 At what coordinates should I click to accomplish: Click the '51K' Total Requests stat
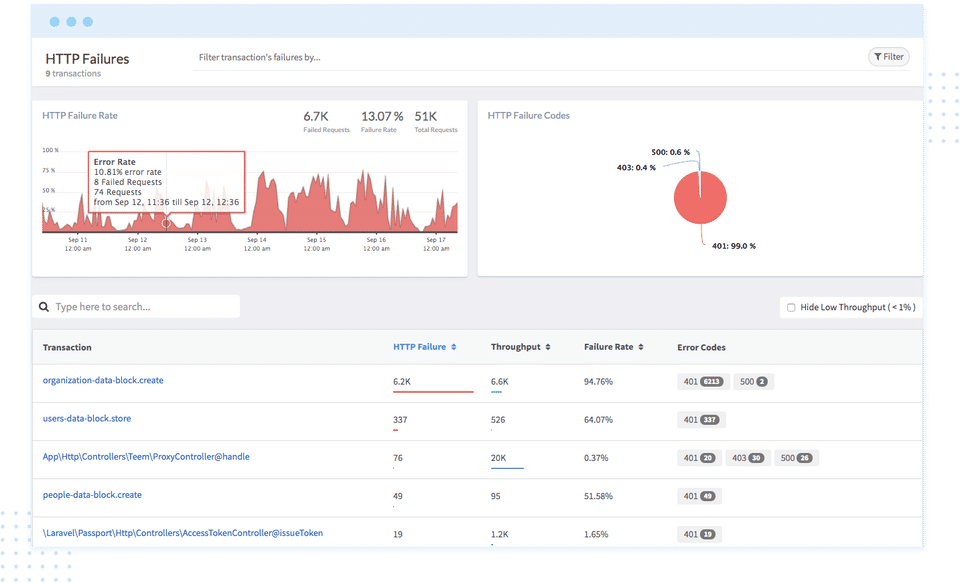(x=426, y=116)
